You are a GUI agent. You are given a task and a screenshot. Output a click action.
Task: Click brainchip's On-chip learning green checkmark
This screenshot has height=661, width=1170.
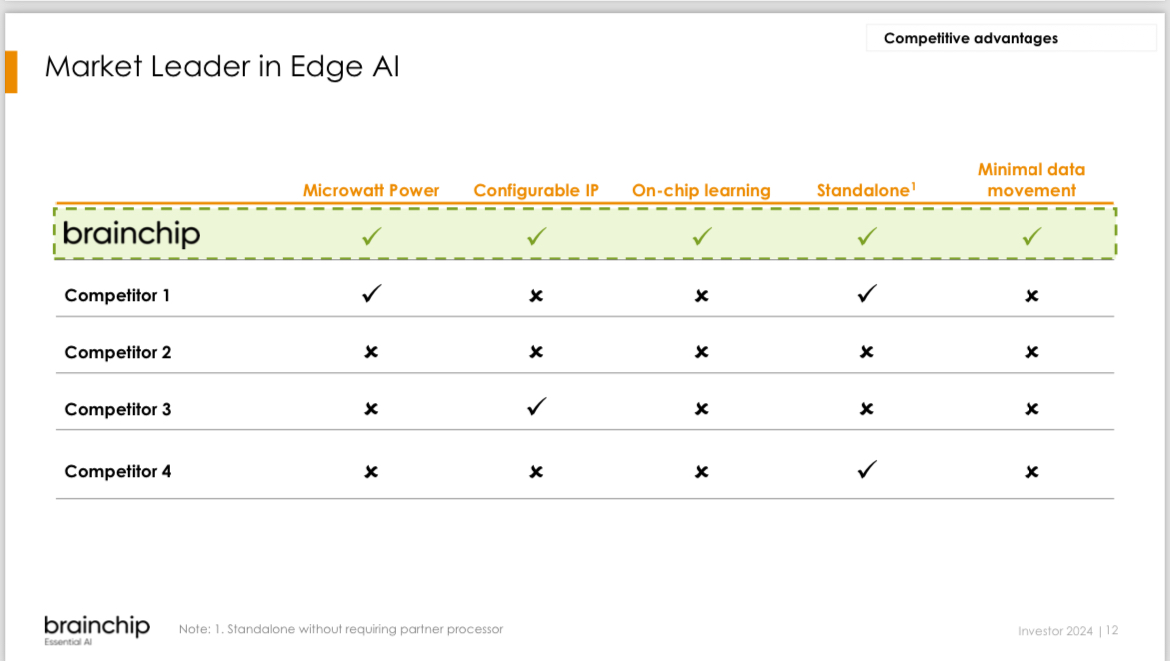click(701, 236)
